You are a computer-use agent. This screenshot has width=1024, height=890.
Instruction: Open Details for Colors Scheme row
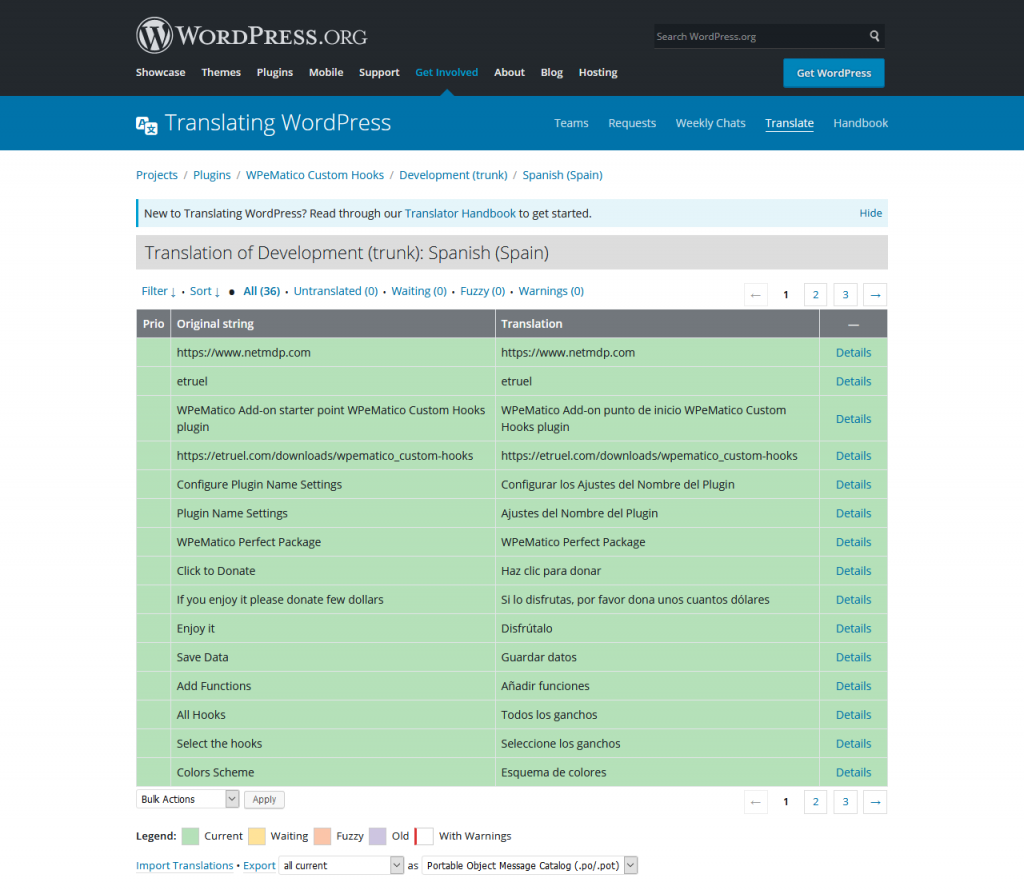pyautogui.click(x=854, y=772)
